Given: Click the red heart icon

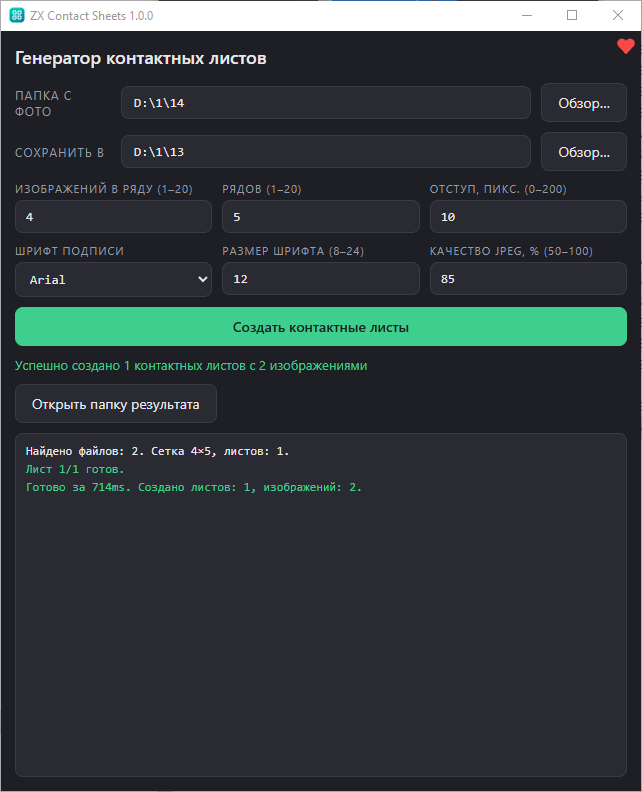Looking at the screenshot, I should point(625,46).
